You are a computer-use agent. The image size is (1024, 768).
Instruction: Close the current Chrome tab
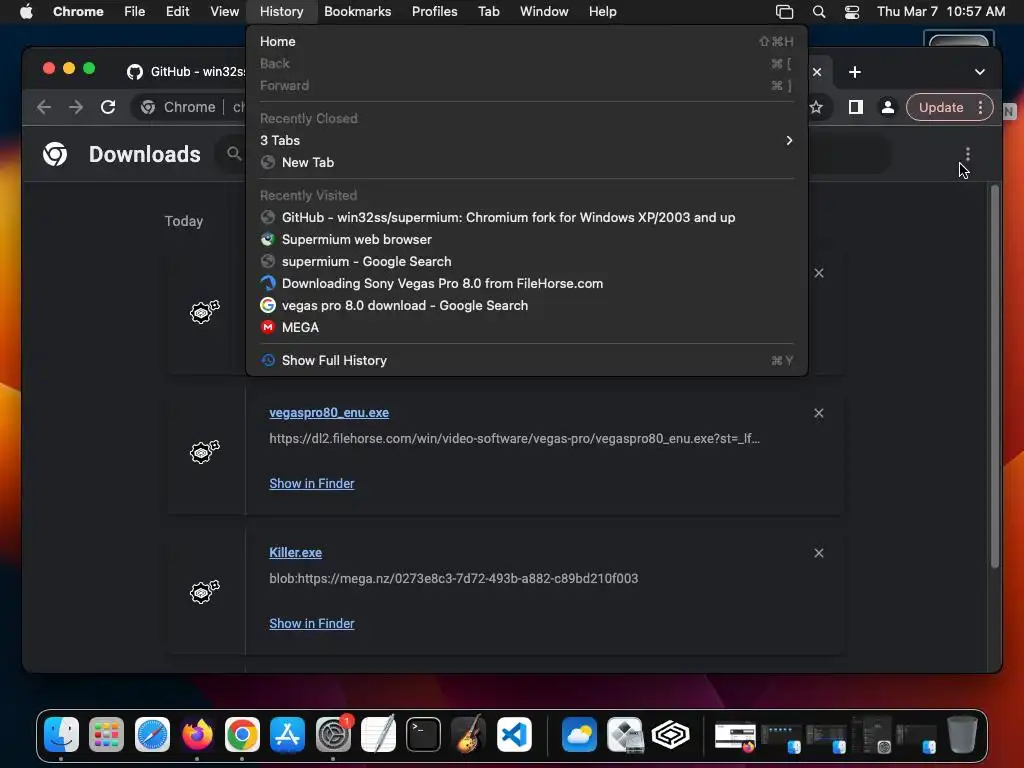click(x=817, y=72)
